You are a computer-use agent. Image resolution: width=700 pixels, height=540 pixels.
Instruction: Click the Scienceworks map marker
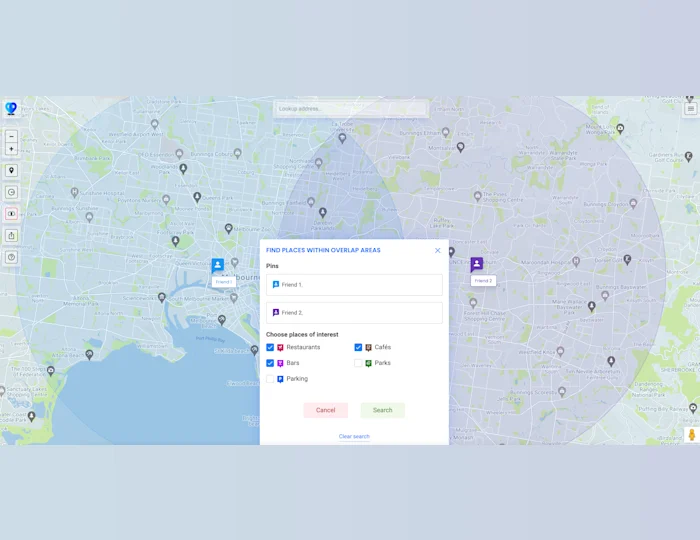[x=162, y=297]
